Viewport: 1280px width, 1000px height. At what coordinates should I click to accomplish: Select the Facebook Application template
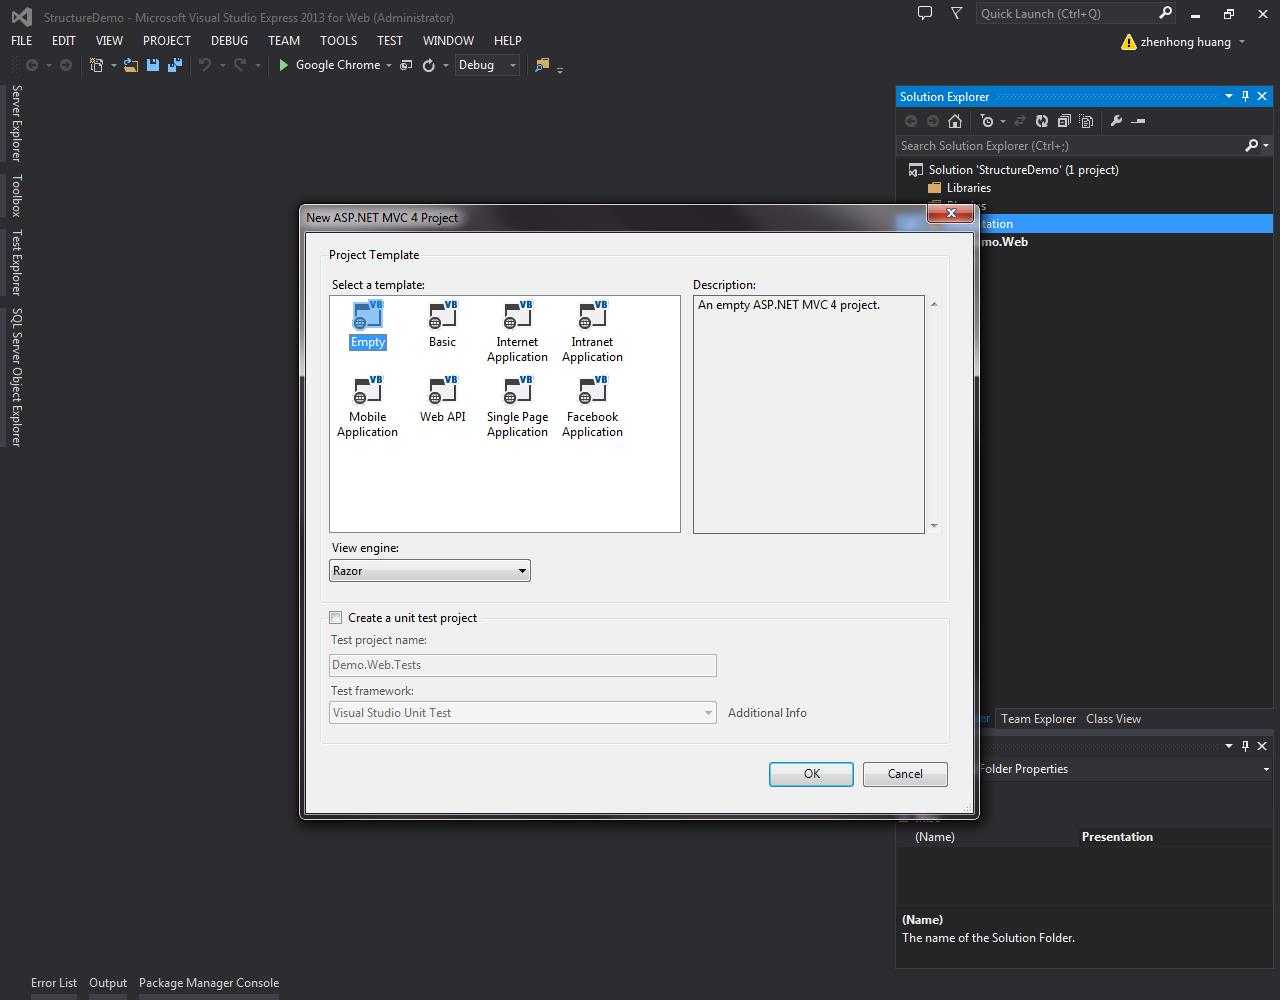(x=592, y=407)
